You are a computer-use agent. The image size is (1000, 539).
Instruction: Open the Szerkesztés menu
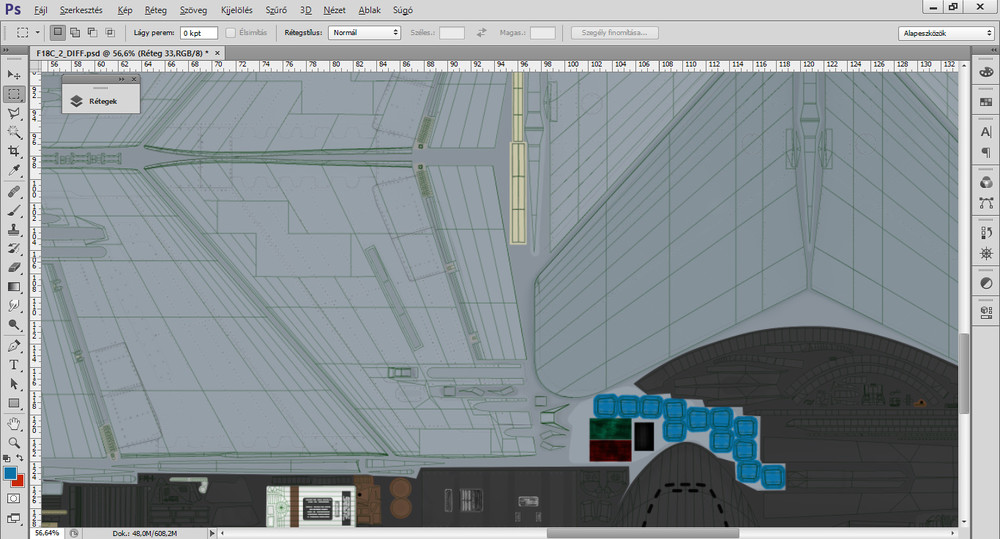(81, 10)
